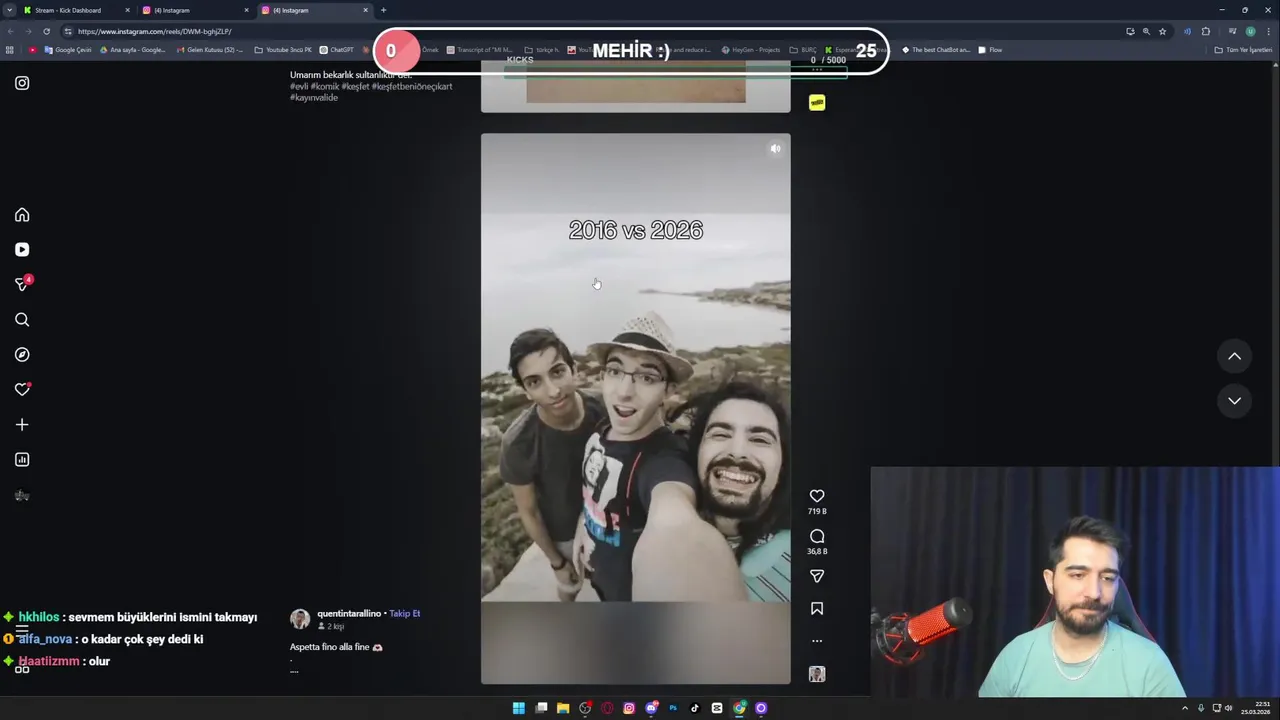This screenshot has height=720, width=1280.
Task: Open more options three dots on reel
Action: click(817, 641)
